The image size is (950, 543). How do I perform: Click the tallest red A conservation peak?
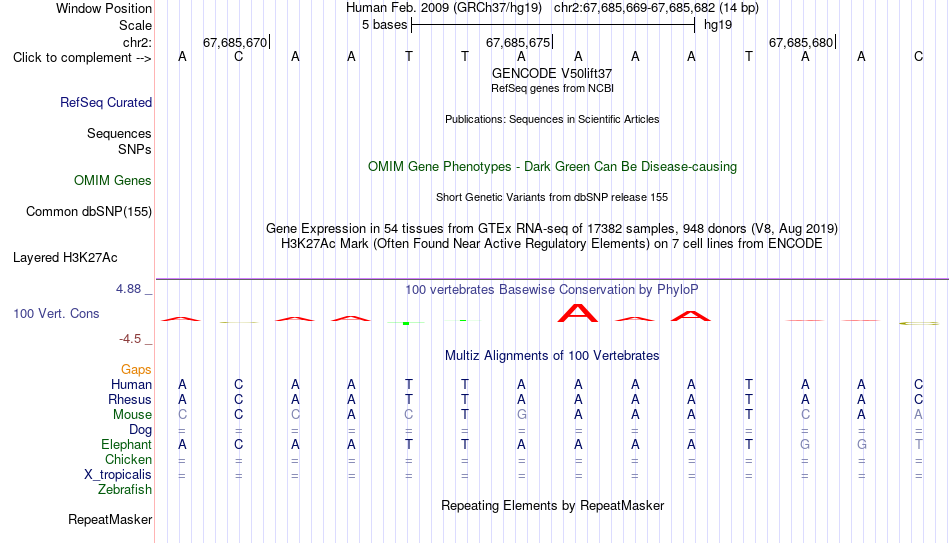coord(577,313)
